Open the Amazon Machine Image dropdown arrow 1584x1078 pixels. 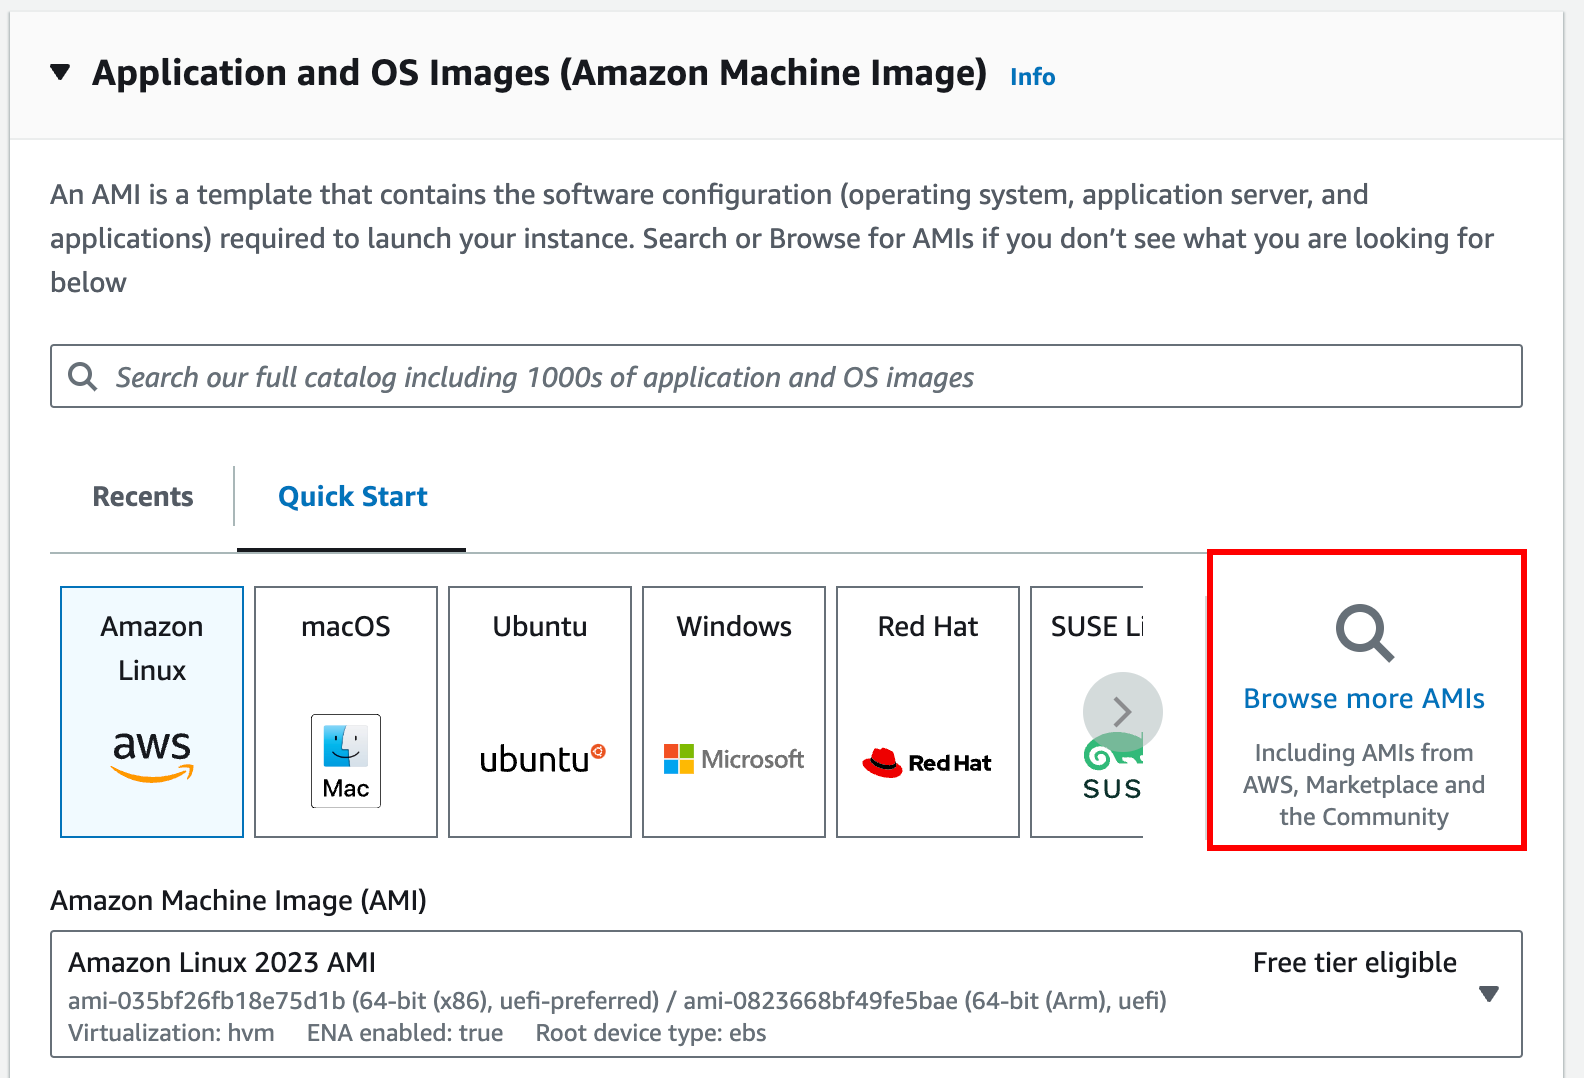[1488, 994]
